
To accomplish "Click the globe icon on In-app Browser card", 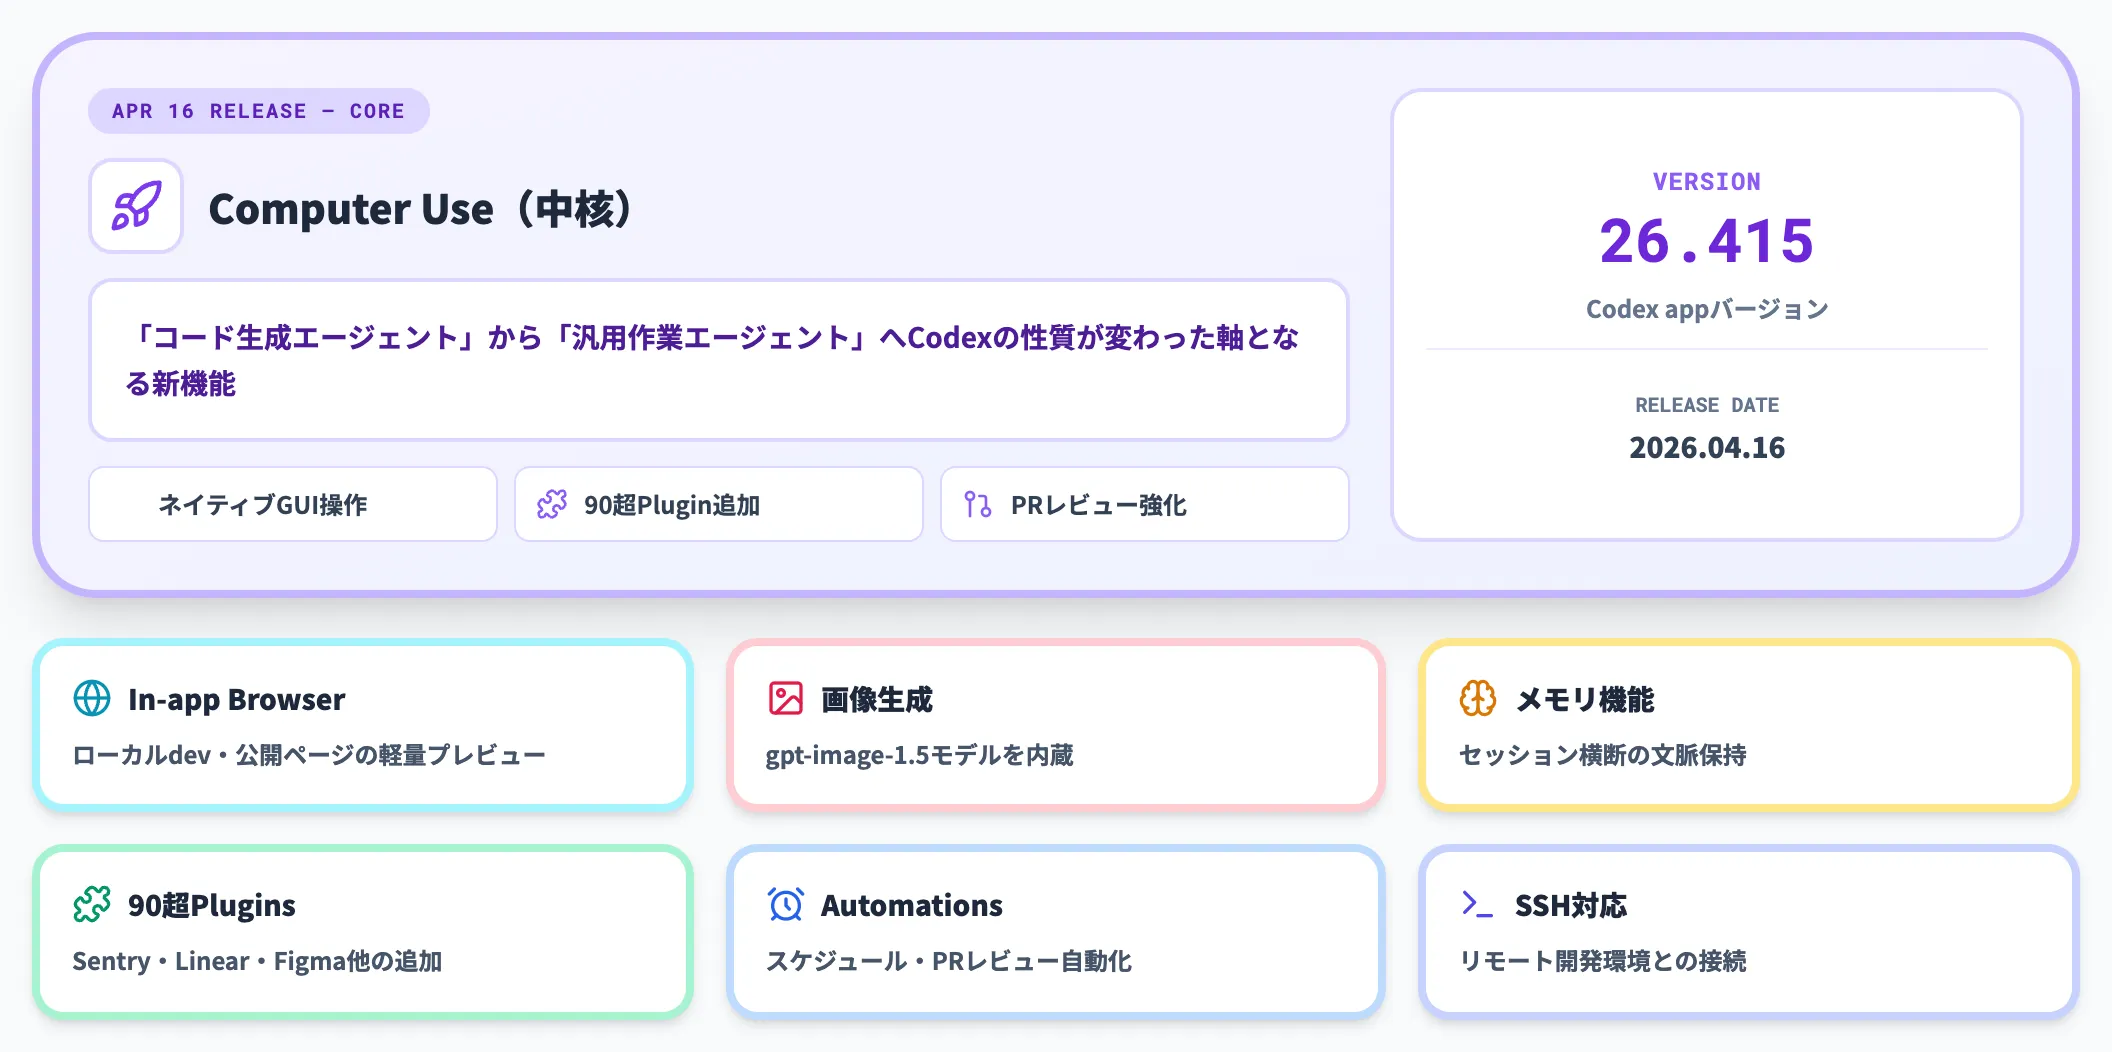I will tap(92, 698).
